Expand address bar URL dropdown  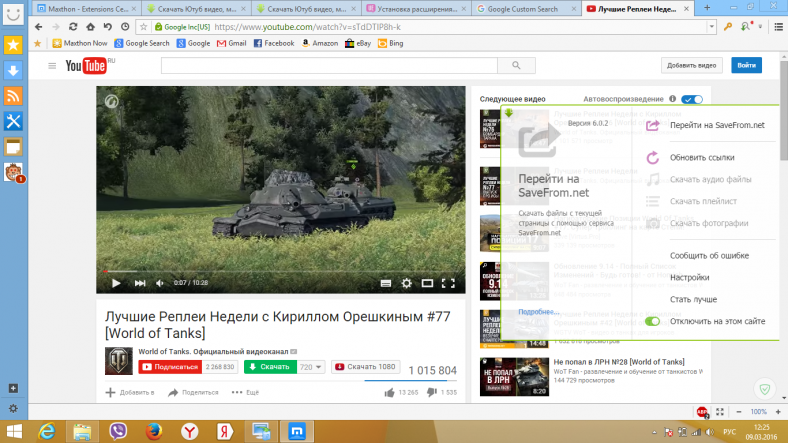(711, 27)
